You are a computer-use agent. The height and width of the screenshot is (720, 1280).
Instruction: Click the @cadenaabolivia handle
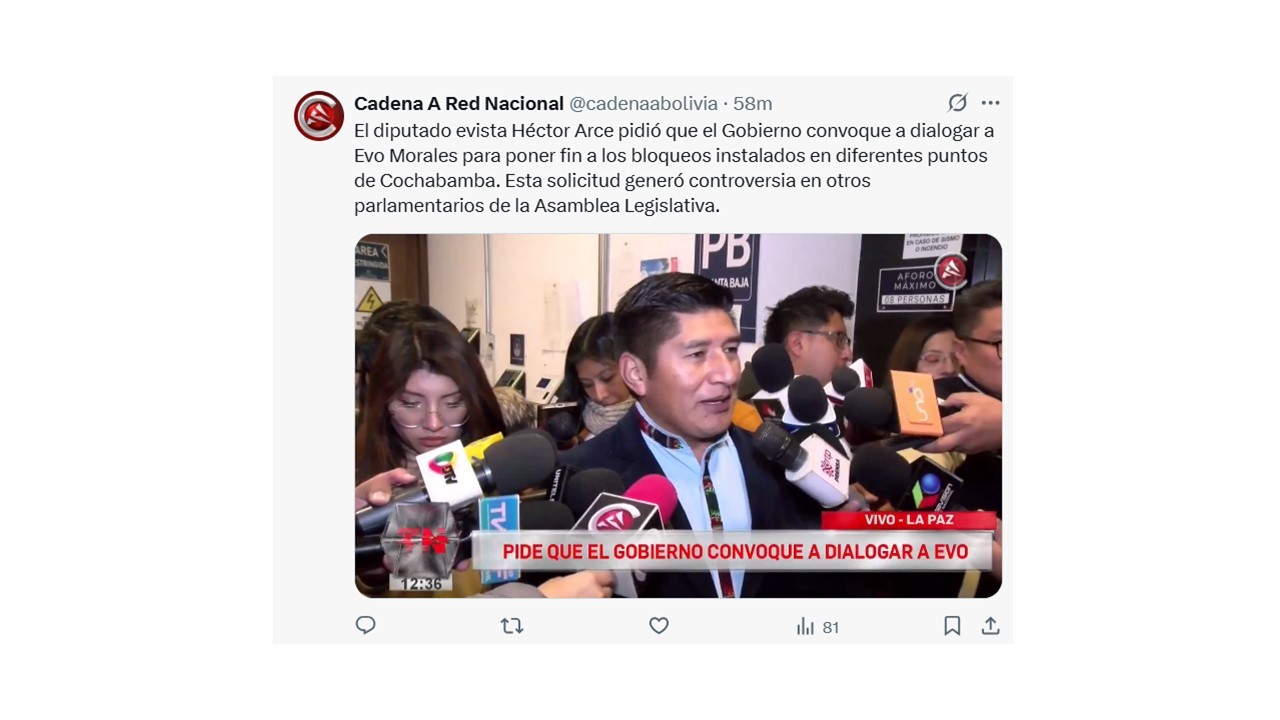point(643,104)
